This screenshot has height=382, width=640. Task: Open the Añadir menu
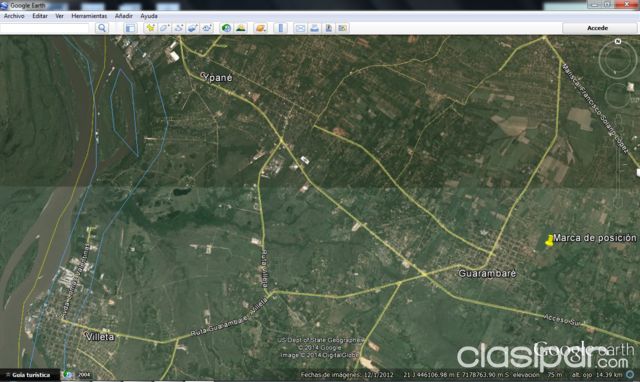(x=124, y=16)
